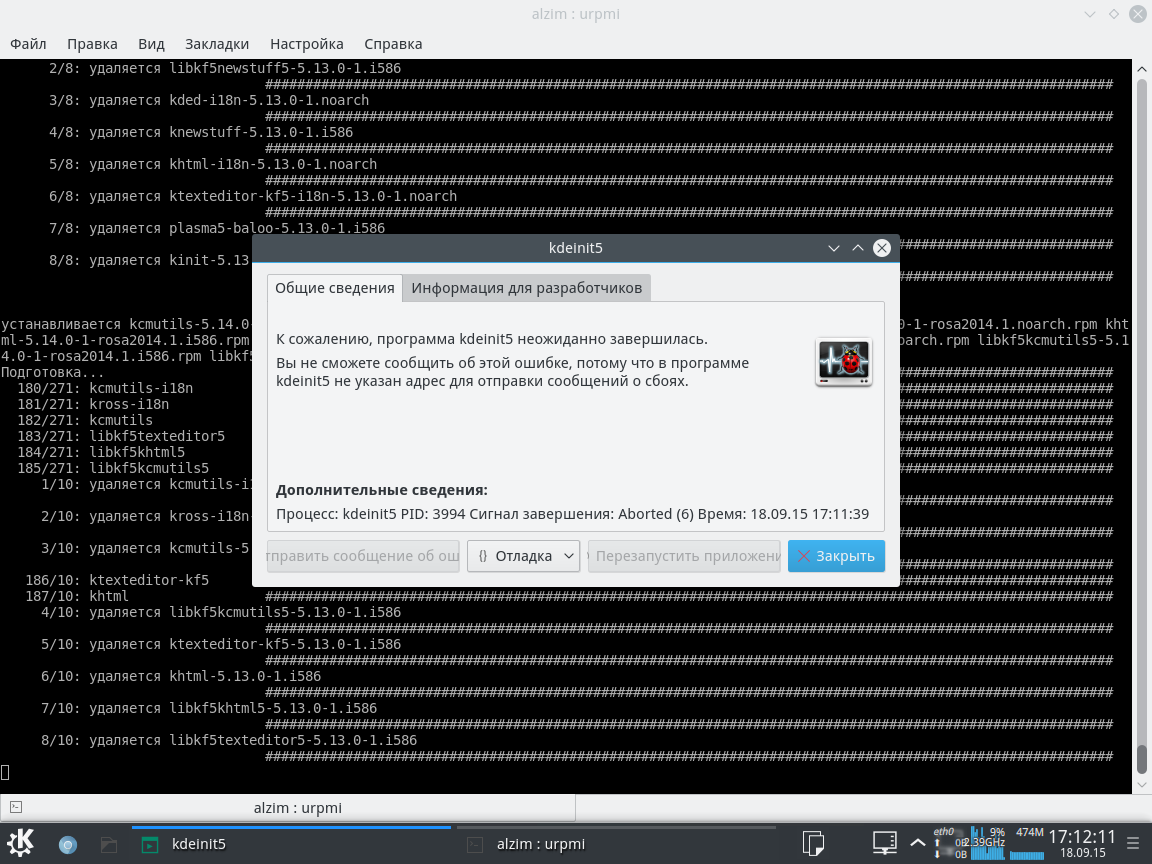
Task: Open the Файл menu
Action: (28, 44)
